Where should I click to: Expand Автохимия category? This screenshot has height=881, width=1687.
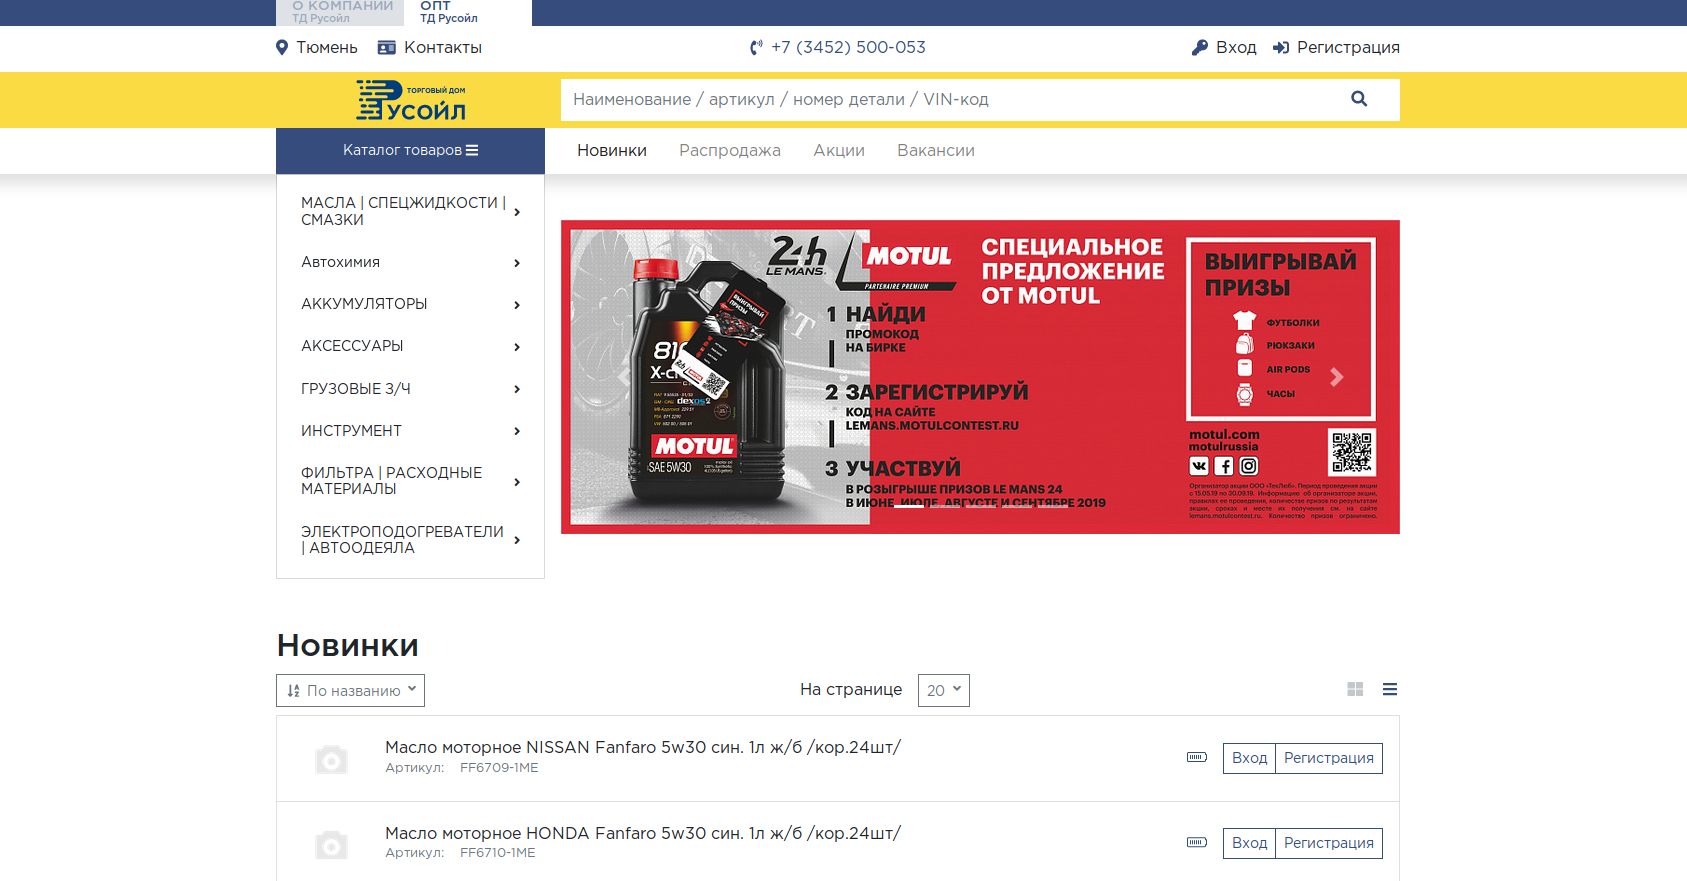click(410, 262)
